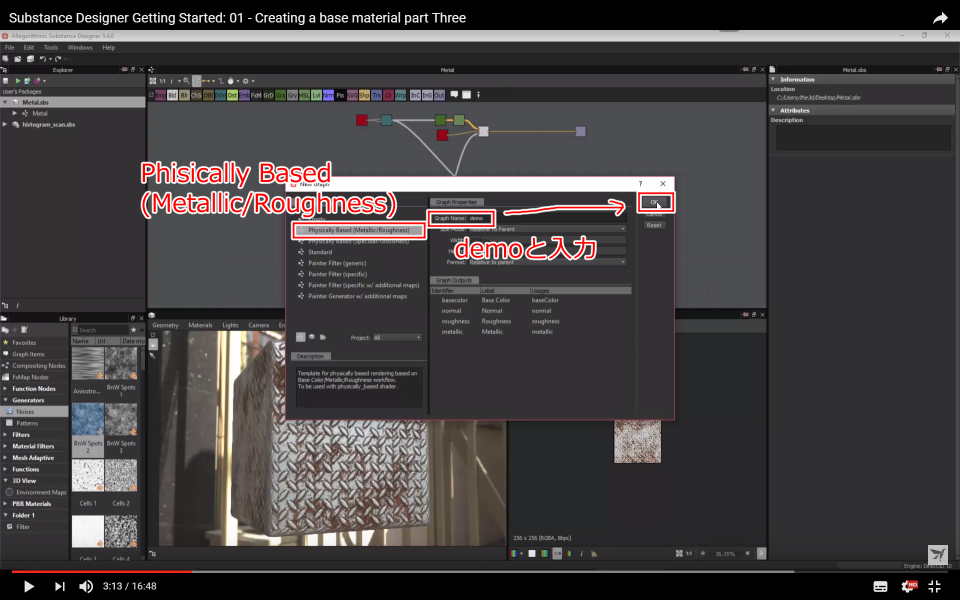Image resolution: width=960 pixels, height=600 pixels.
Task: Select Physically Based (Metallic/Roughness) template
Action: 359,230
